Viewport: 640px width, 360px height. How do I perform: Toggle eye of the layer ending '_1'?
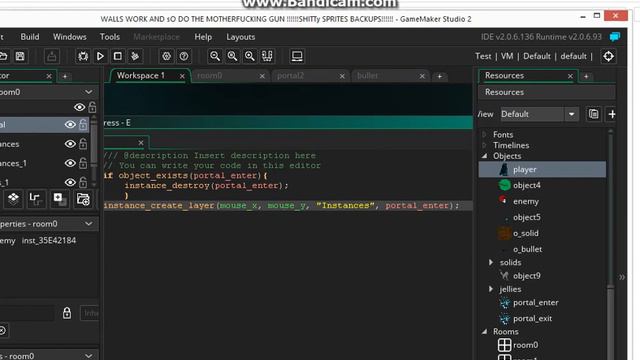[70, 182]
